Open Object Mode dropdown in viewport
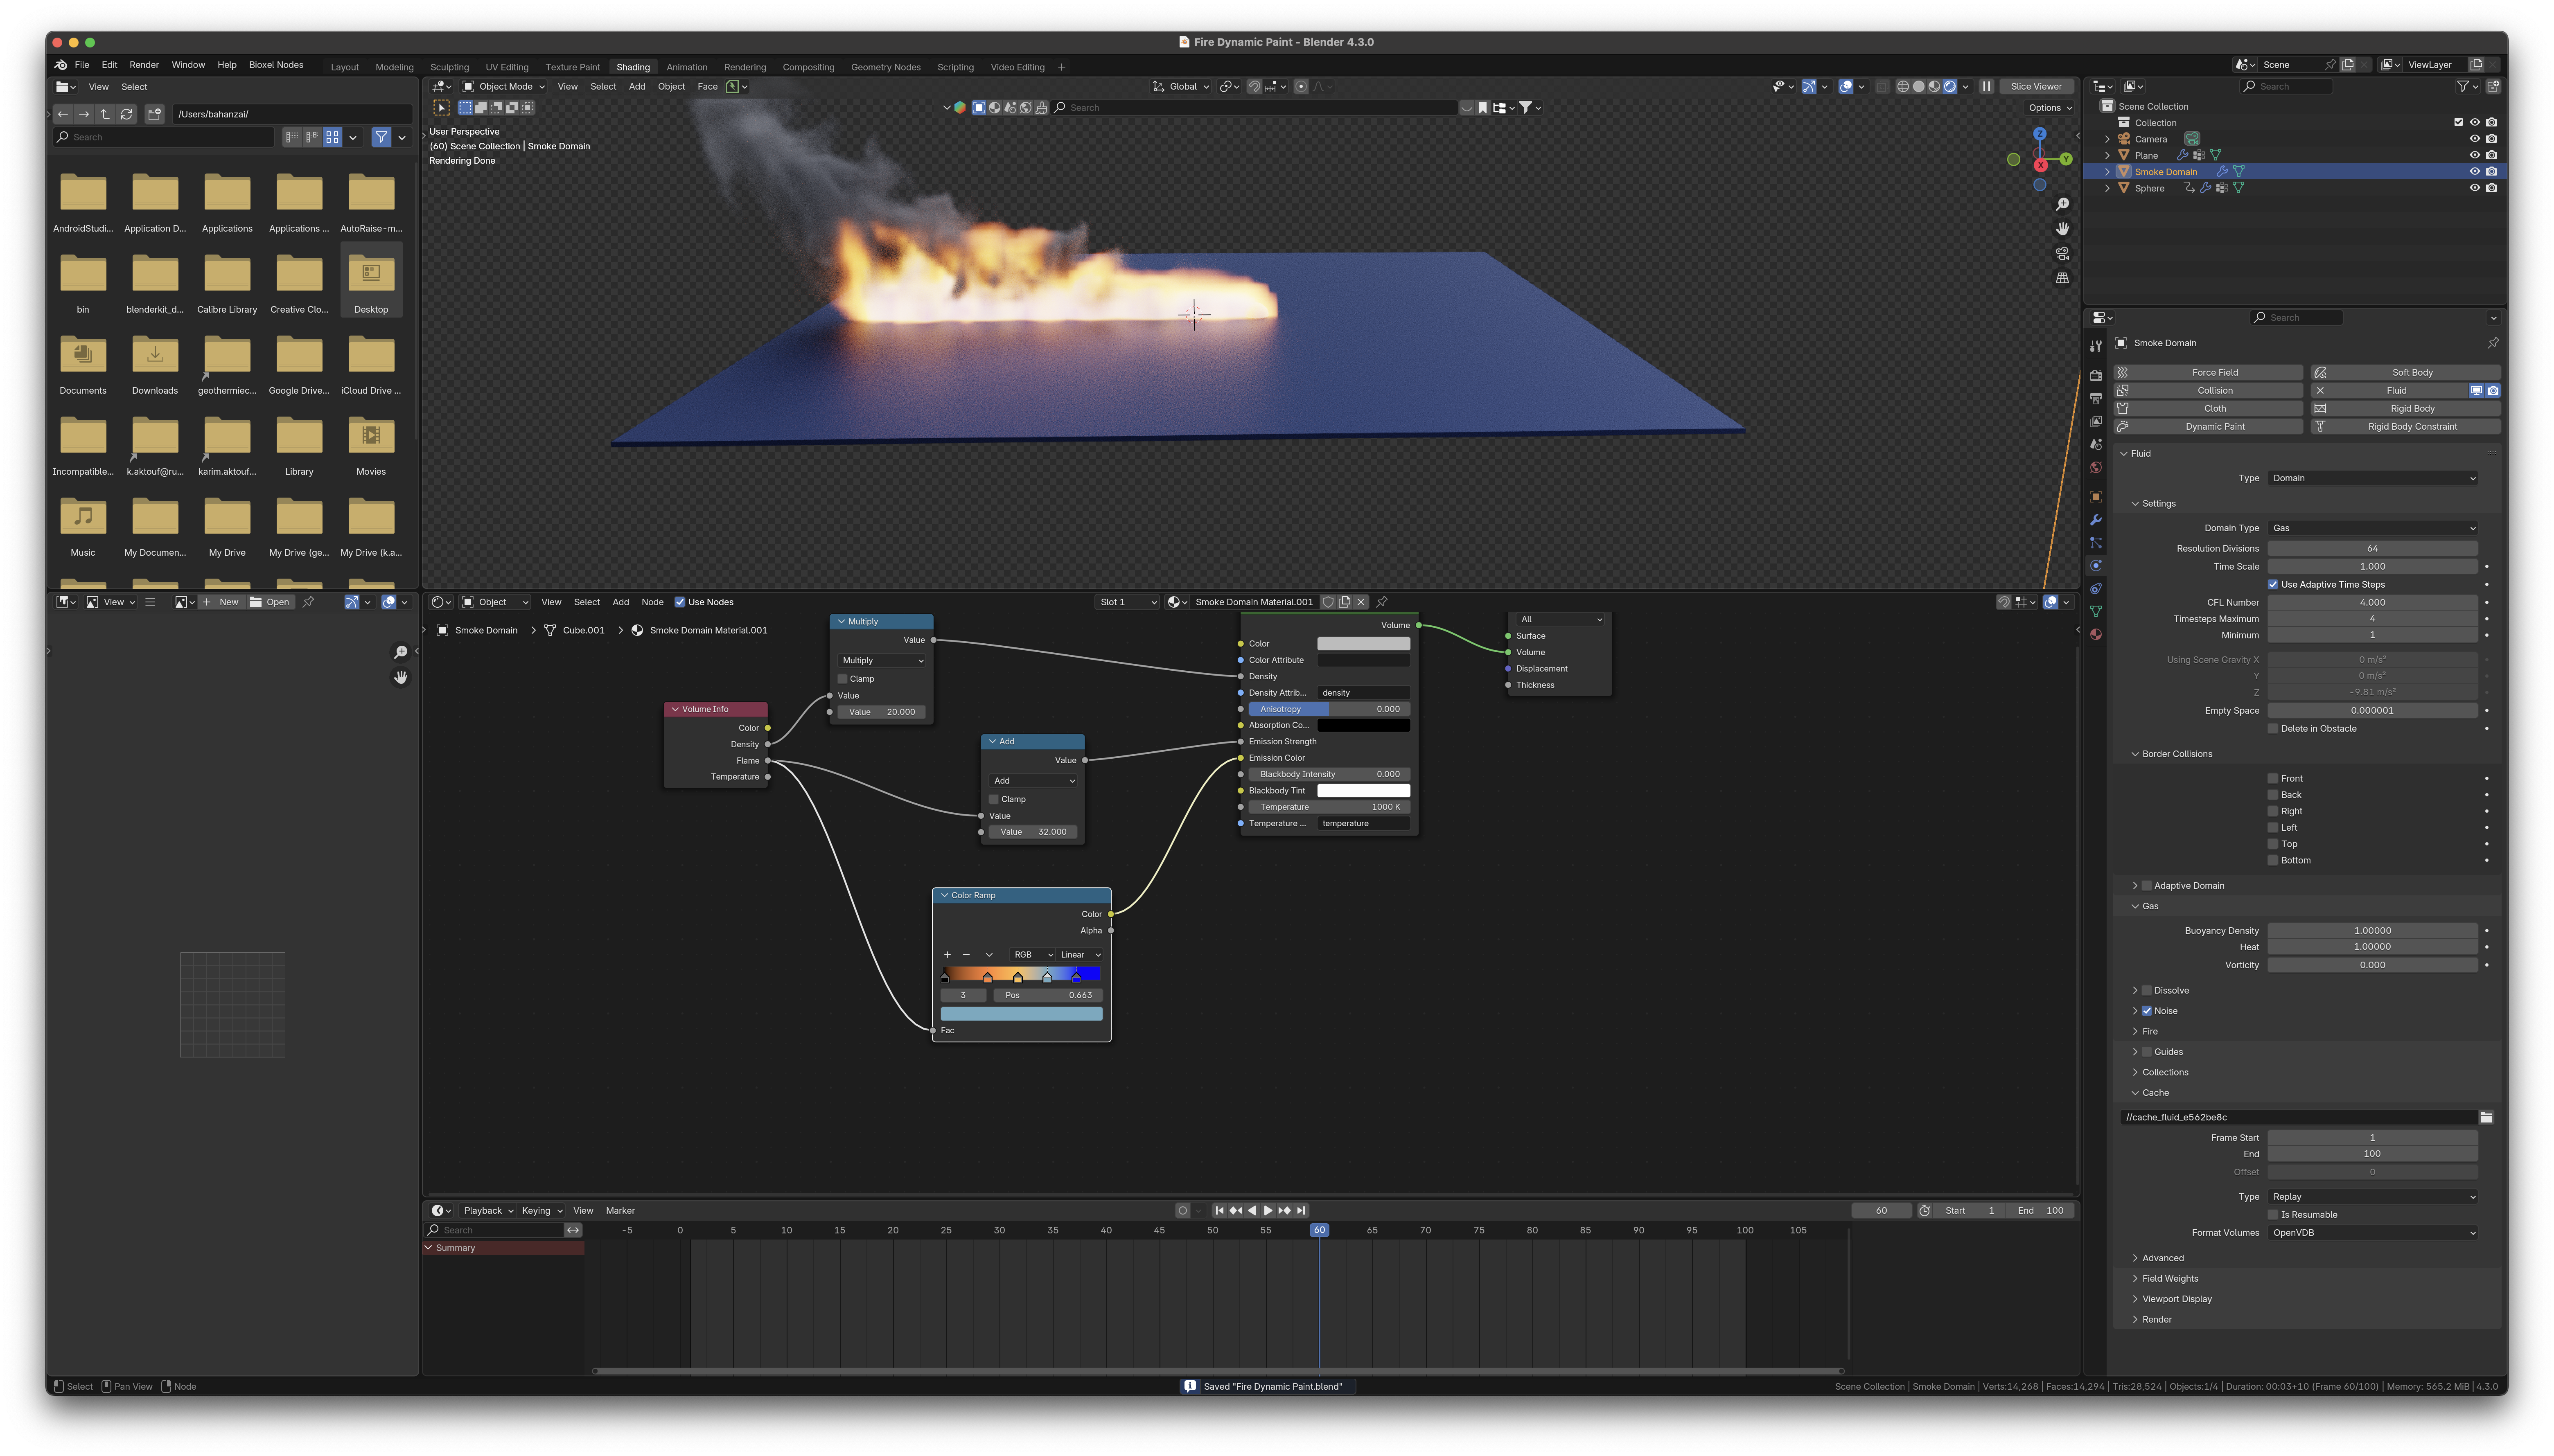Screen dimensions: 2554x1456 coord(503,87)
